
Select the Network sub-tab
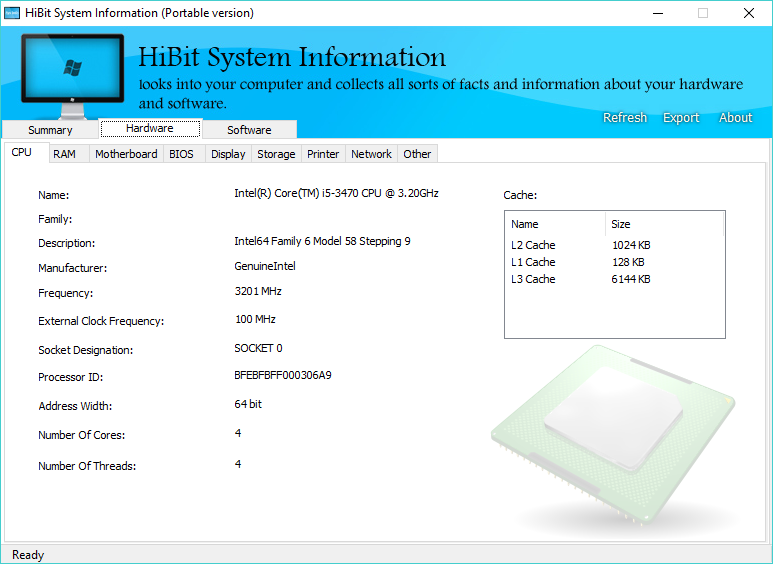[371, 154]
